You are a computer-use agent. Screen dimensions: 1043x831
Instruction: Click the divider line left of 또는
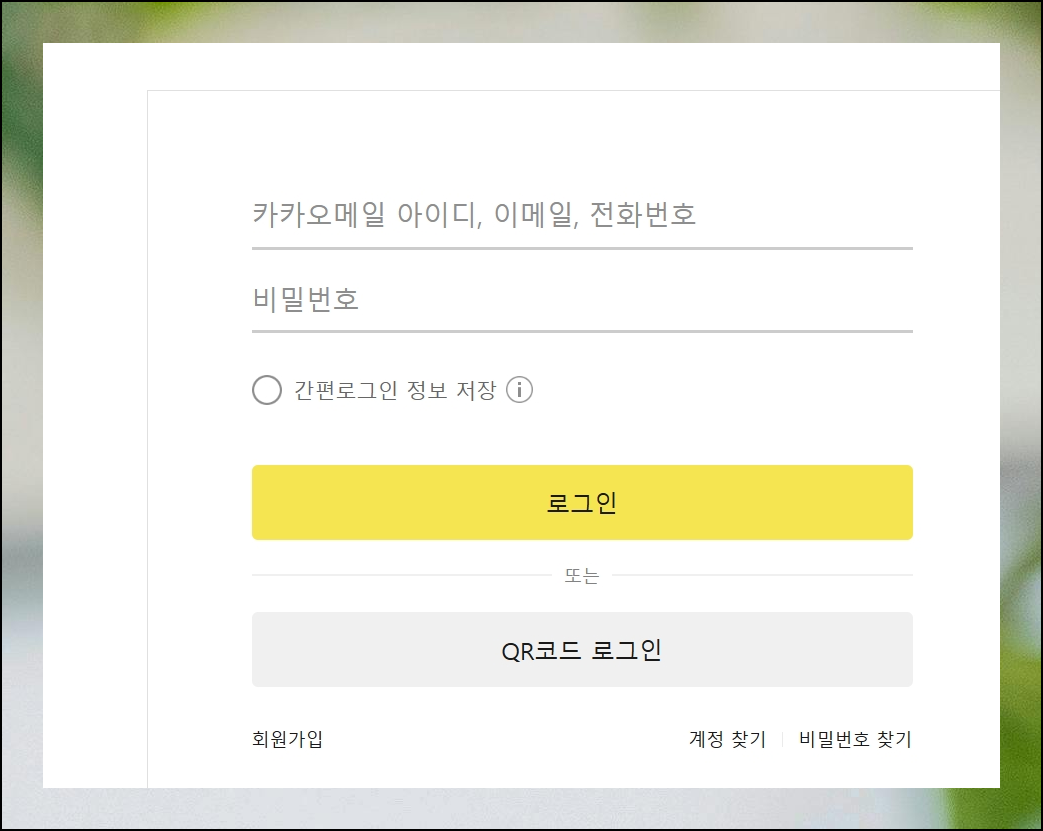click(x=402, y=575)
